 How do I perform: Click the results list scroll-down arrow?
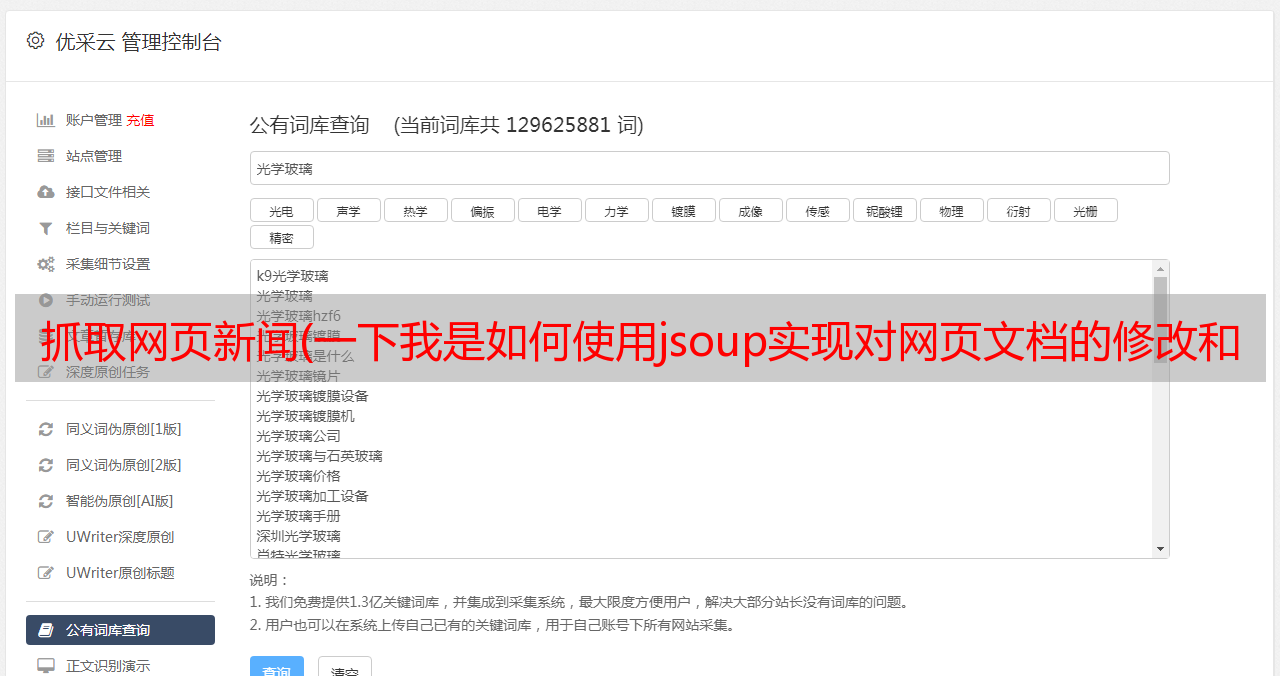tap(1160, 549)
